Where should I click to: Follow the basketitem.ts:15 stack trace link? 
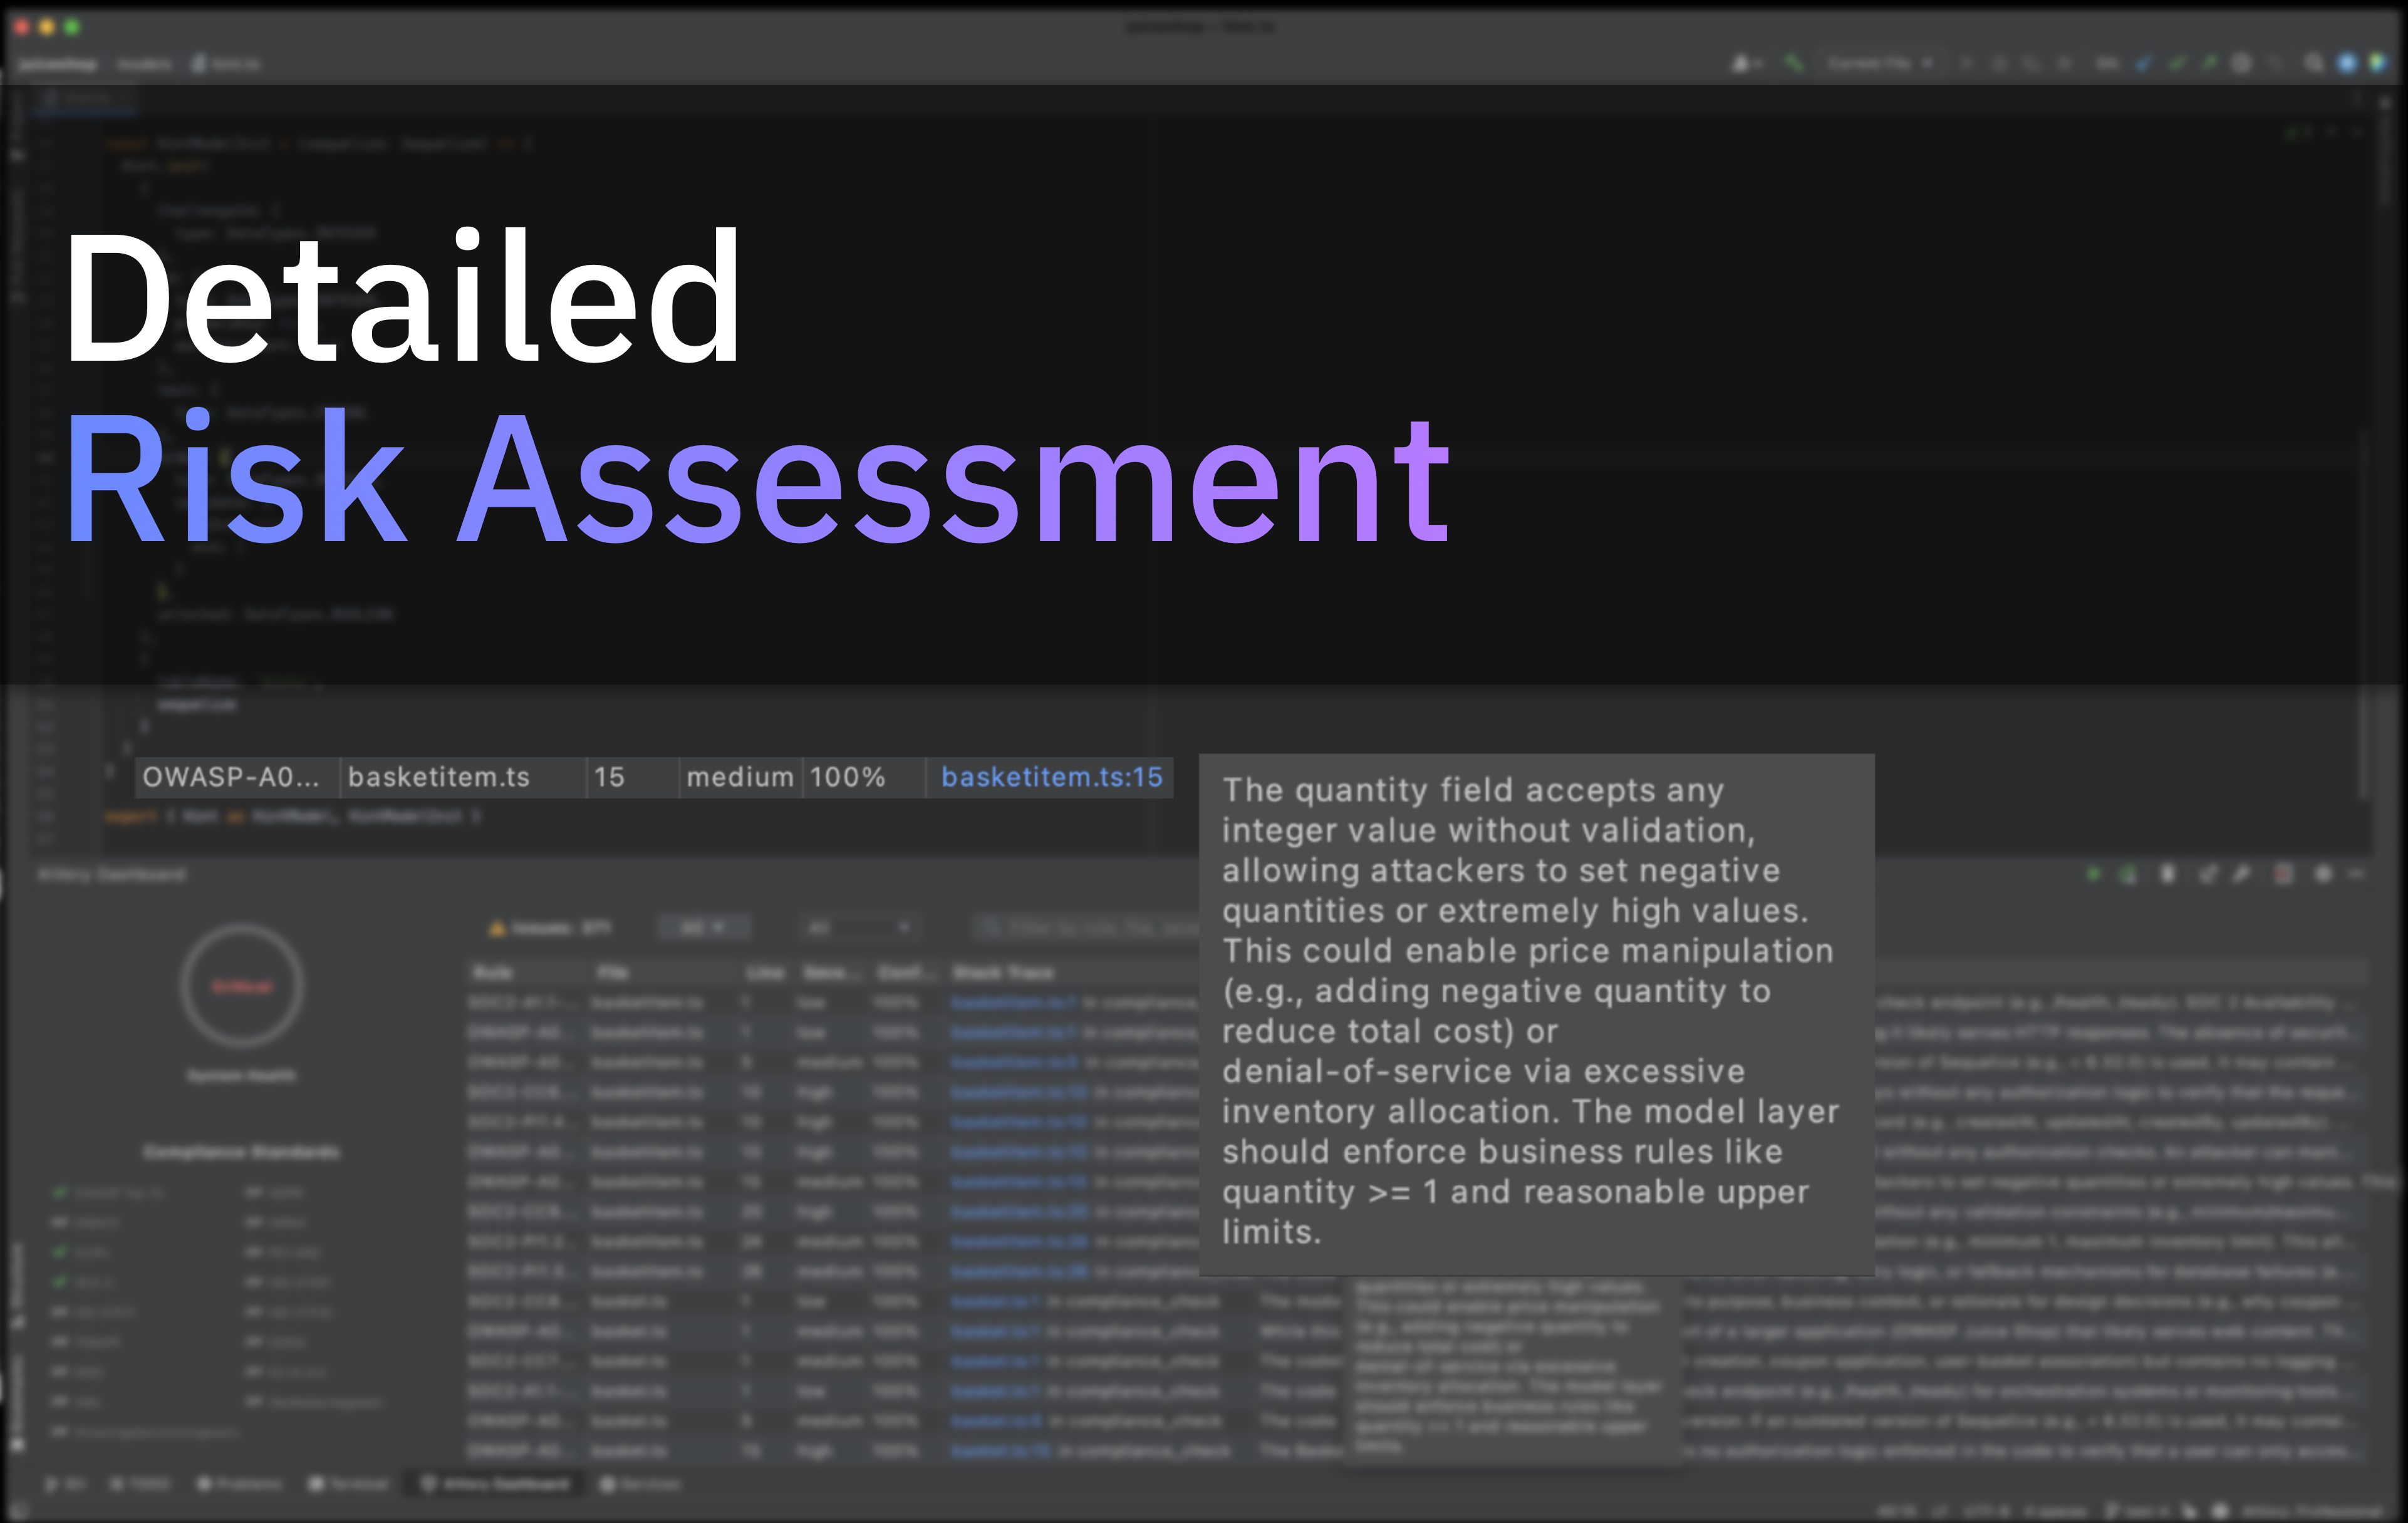click(x=1051, y=777)
